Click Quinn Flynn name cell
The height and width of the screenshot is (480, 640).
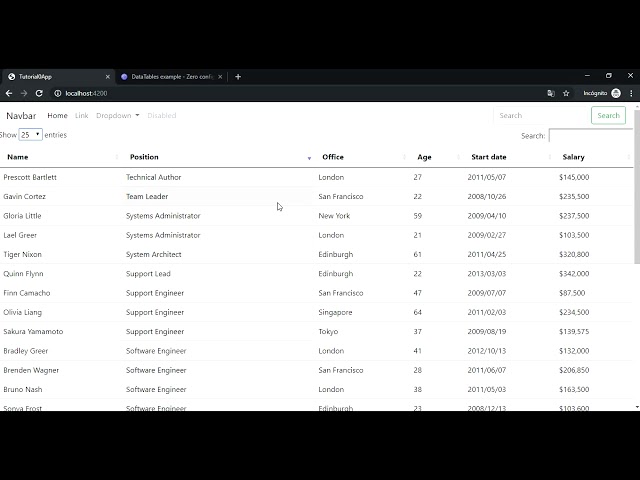coord(23,274)
